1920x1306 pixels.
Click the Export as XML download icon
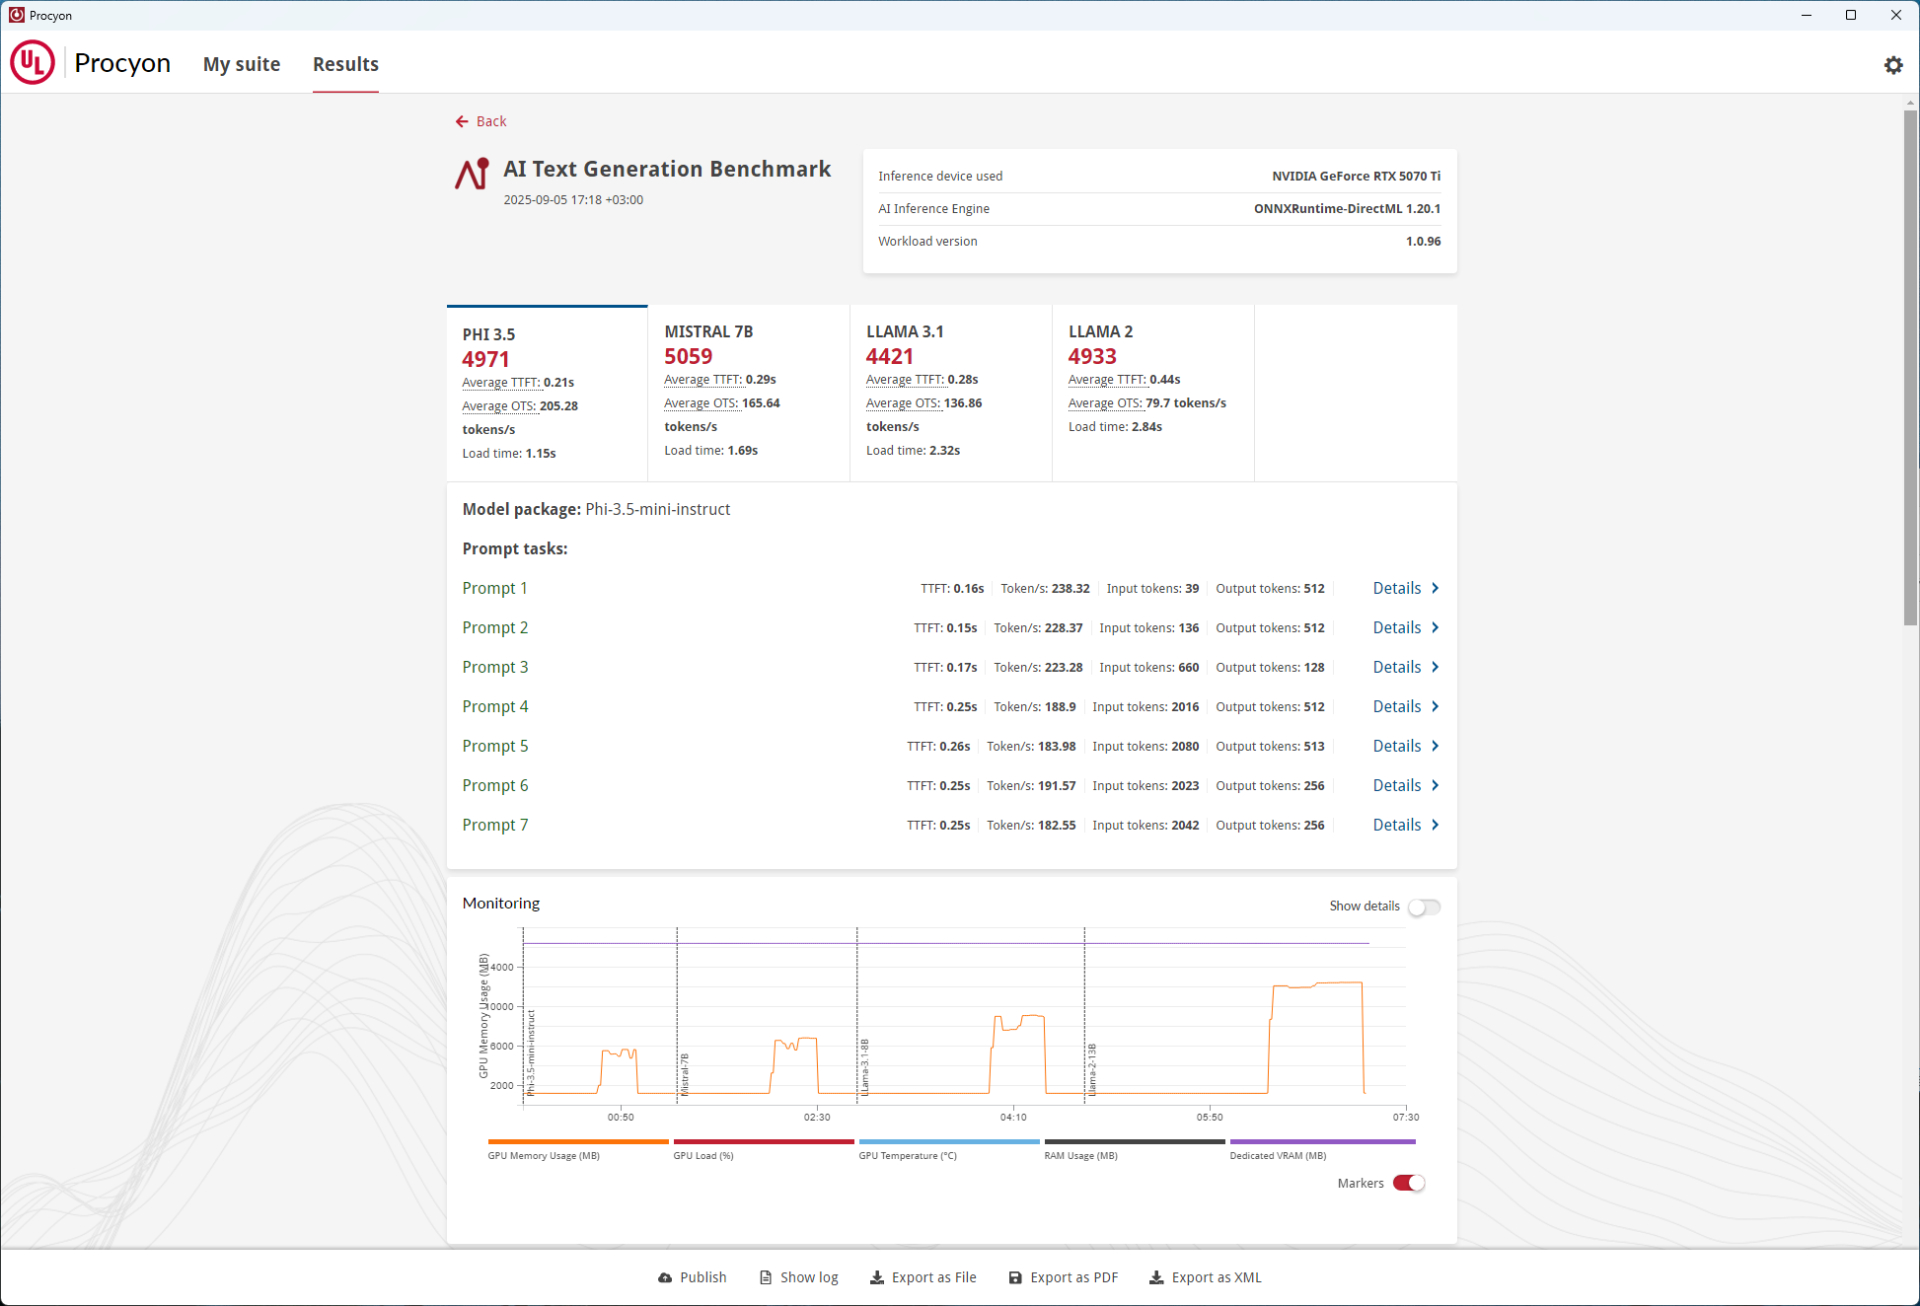tap(1156, 1277)
